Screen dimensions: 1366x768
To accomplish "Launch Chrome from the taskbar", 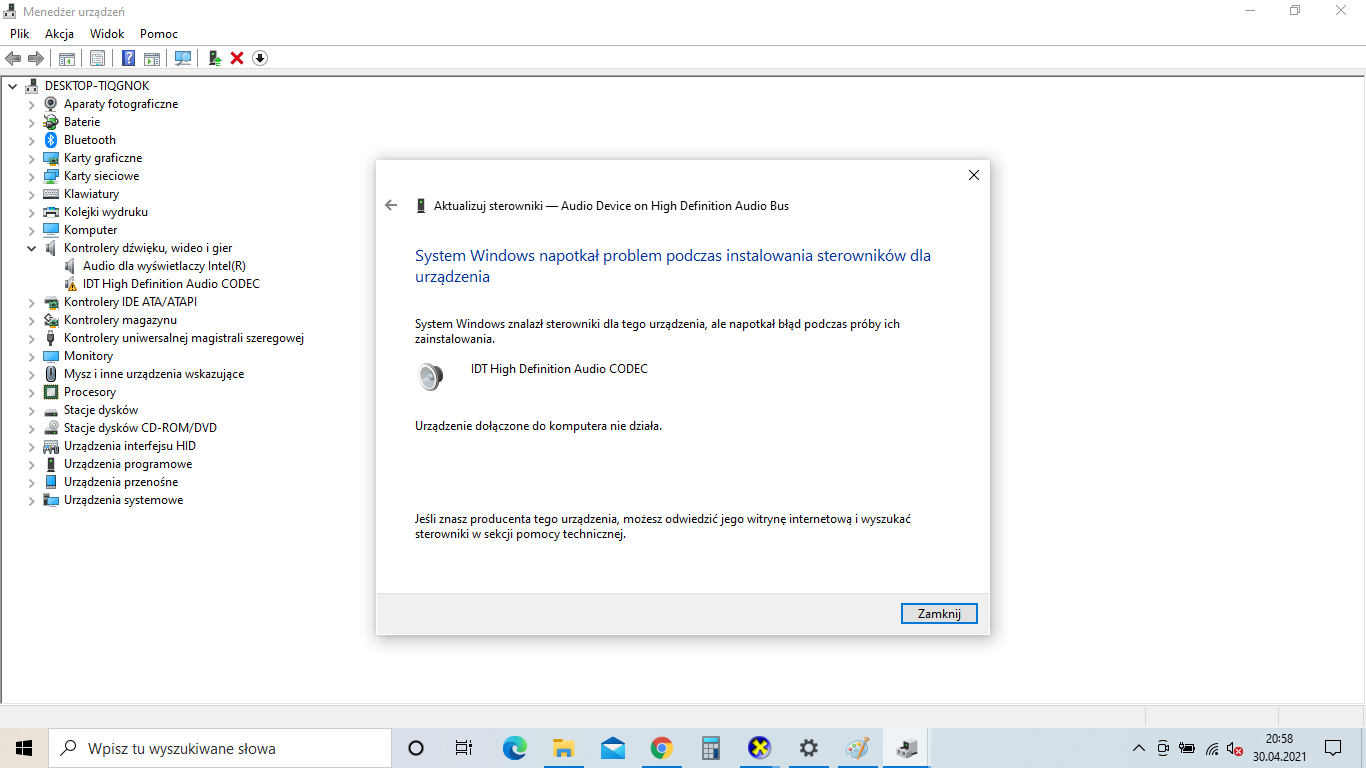I will (x=661, y=747).
